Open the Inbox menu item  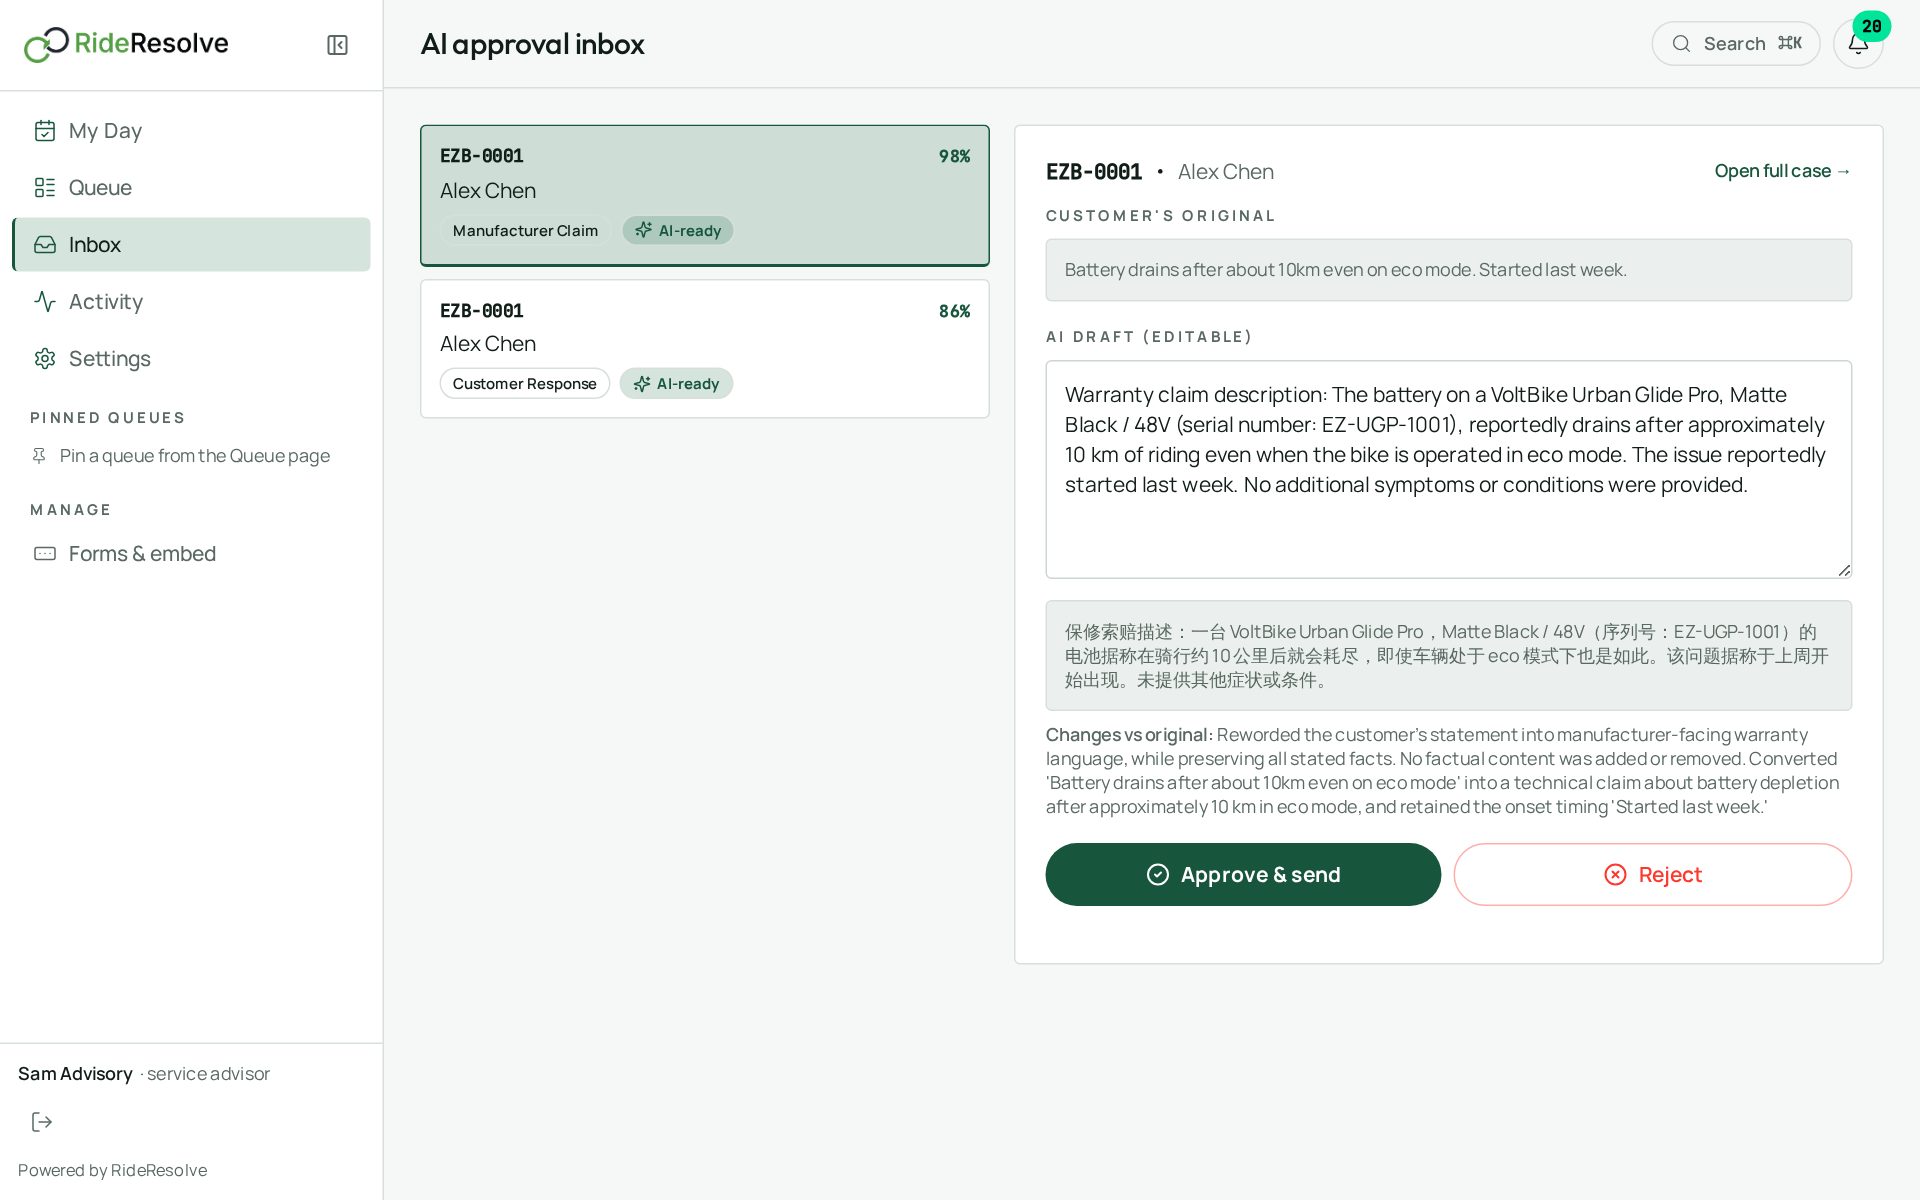tap(191, 245)
